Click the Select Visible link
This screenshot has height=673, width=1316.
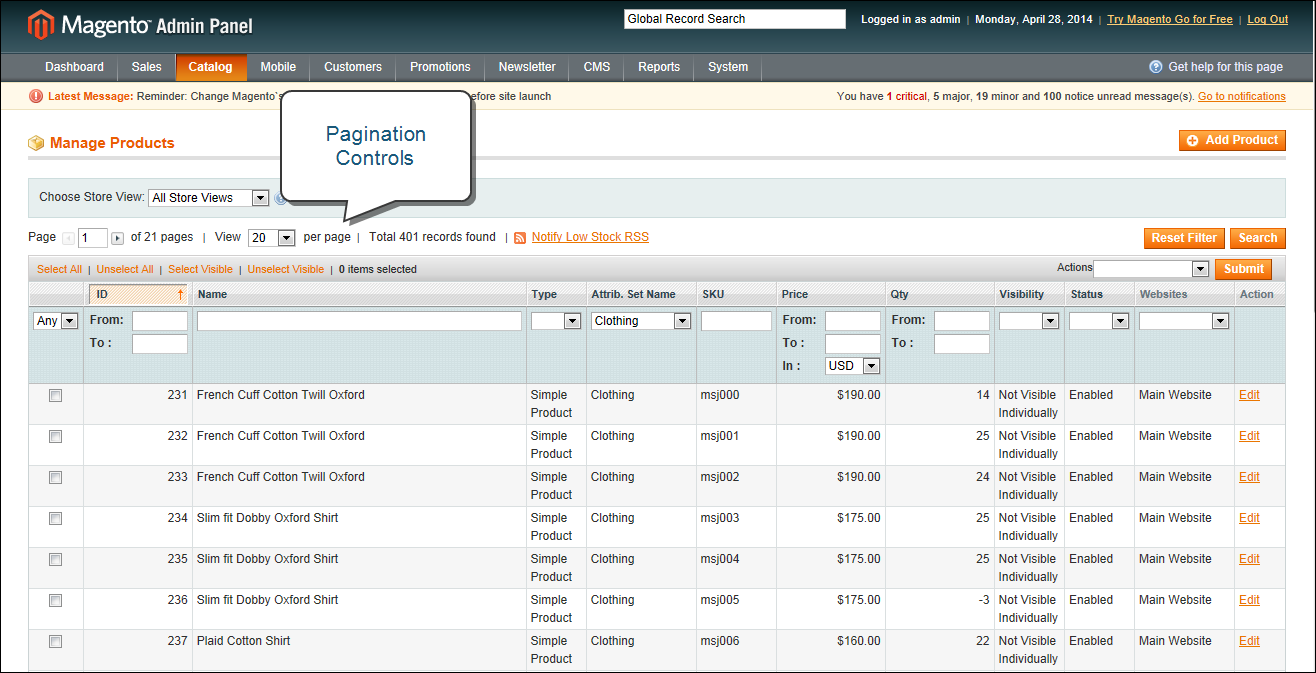tap(200, 269)
